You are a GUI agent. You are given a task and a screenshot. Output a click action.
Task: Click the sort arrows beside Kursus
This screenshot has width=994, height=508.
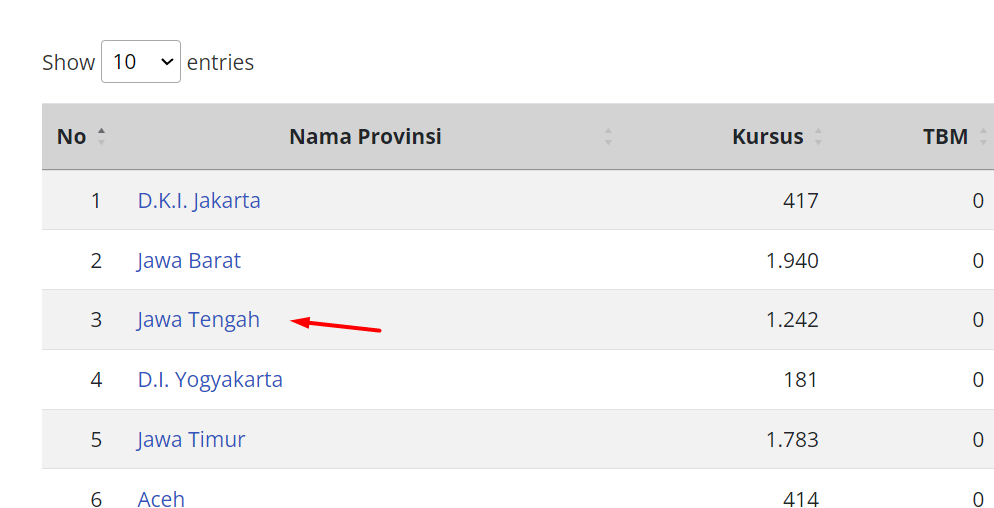(818, 137)
